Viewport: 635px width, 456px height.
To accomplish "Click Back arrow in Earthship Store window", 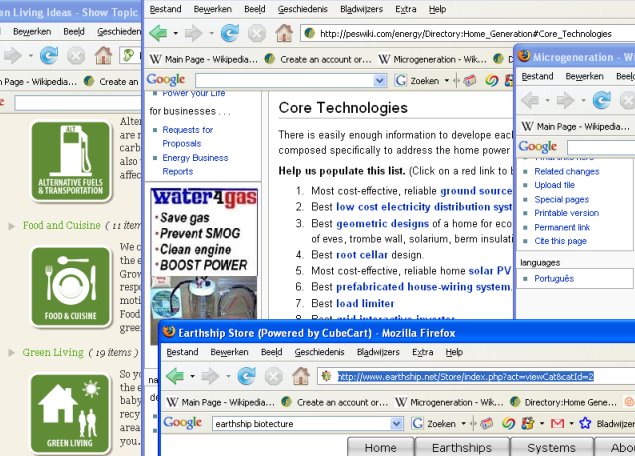I will click(175, 376).
